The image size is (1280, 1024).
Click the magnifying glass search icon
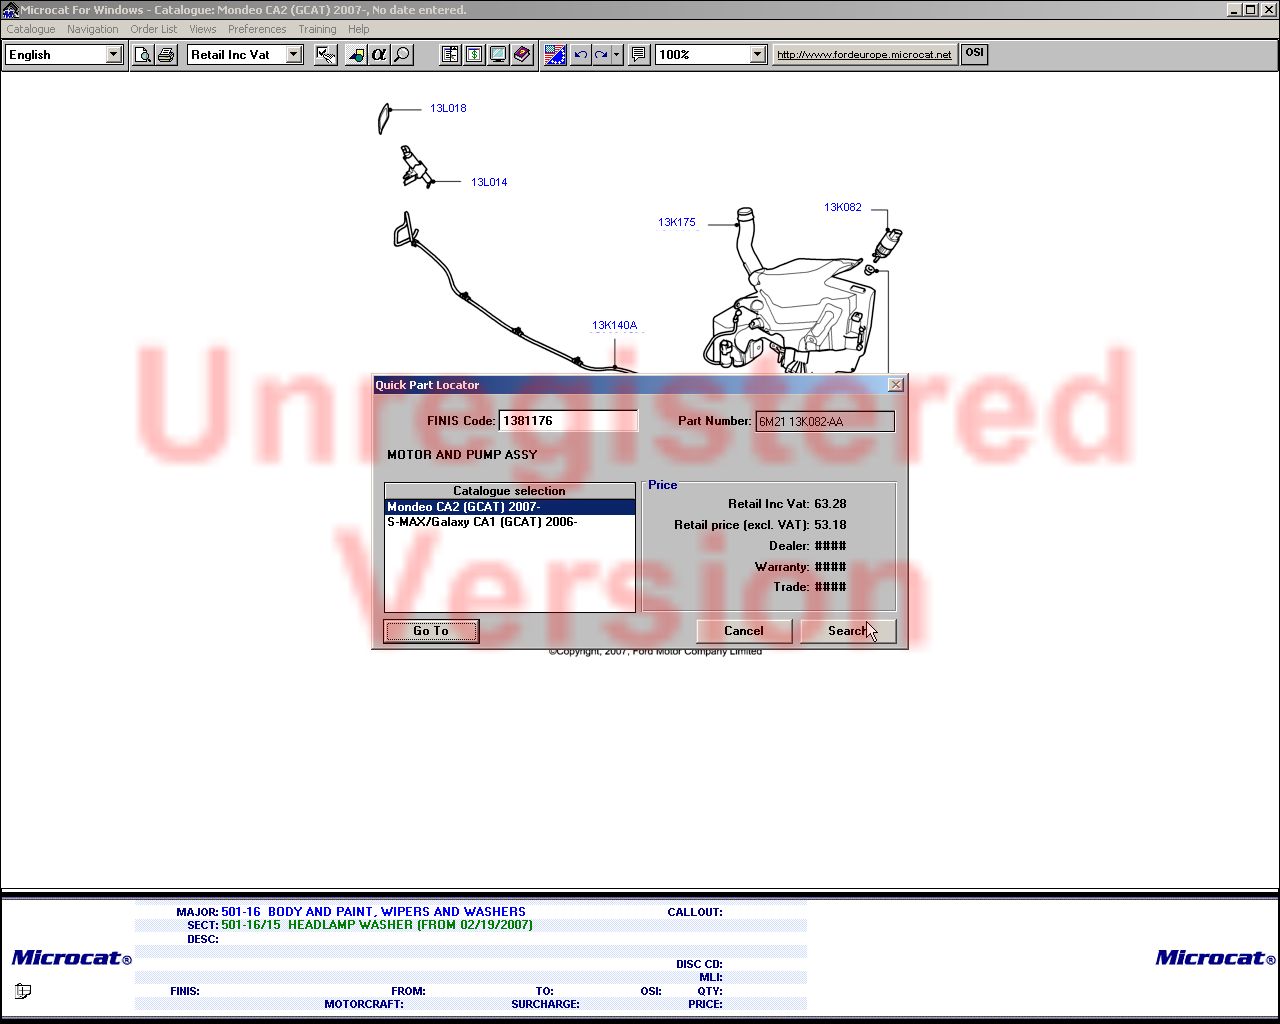402,55
